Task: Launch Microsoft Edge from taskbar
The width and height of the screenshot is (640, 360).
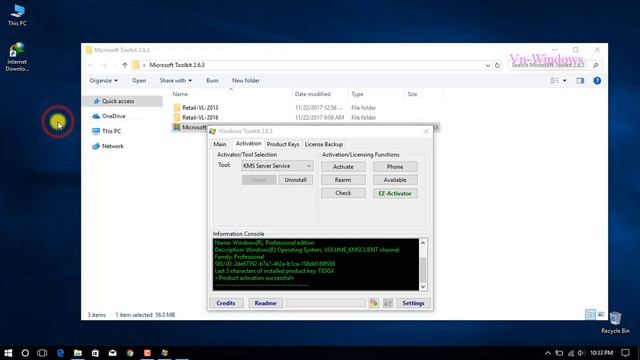Action: point(60,353)
